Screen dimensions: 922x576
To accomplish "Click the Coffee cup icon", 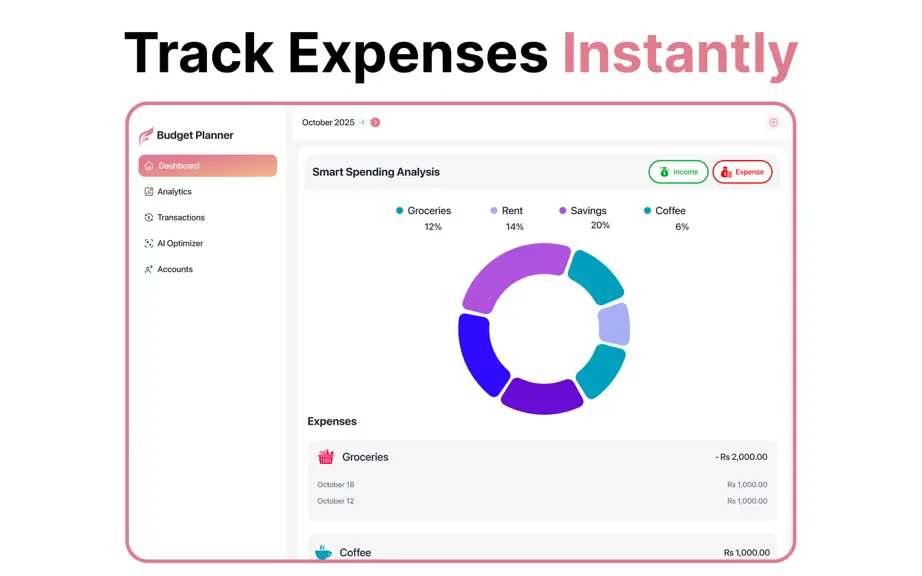I will [323, 552].
